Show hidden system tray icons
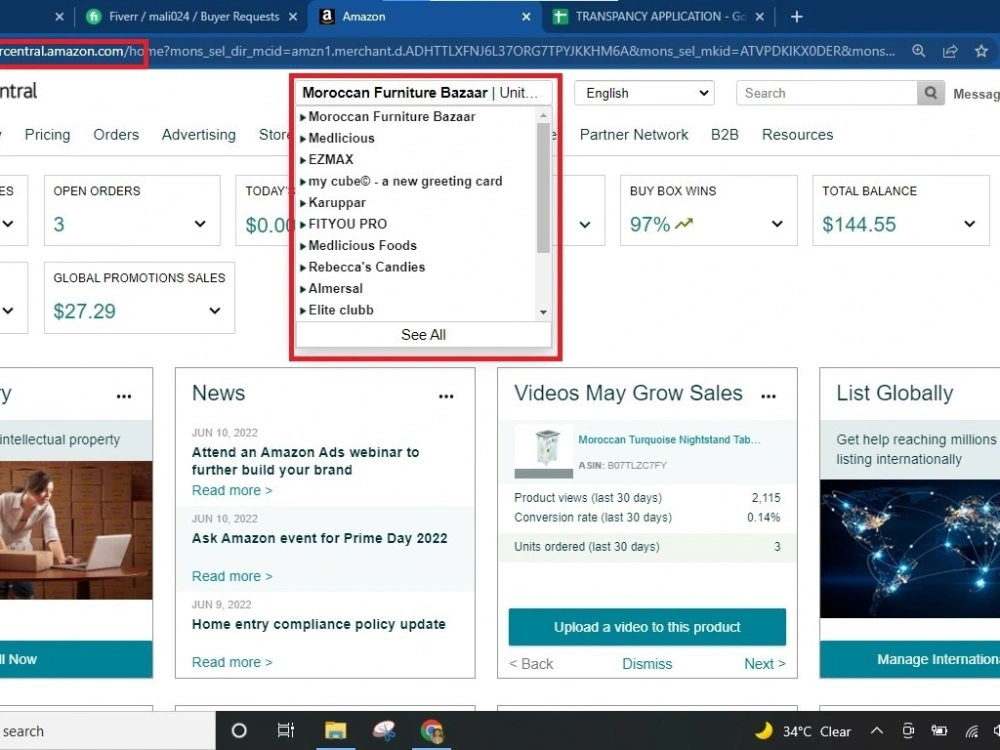1000x750 pixels. (877, 731)
